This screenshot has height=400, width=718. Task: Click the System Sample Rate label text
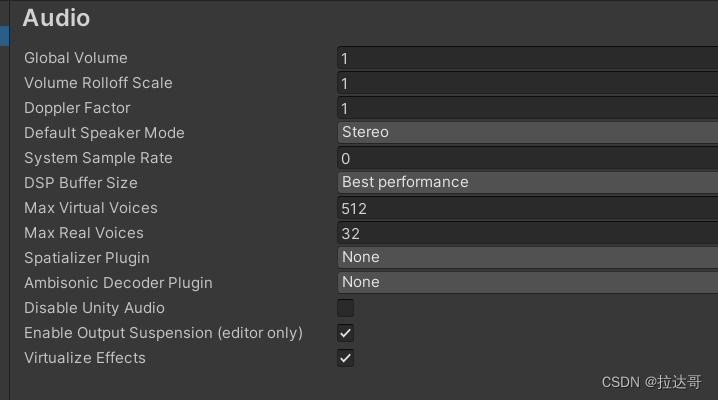tap(98, 158)
